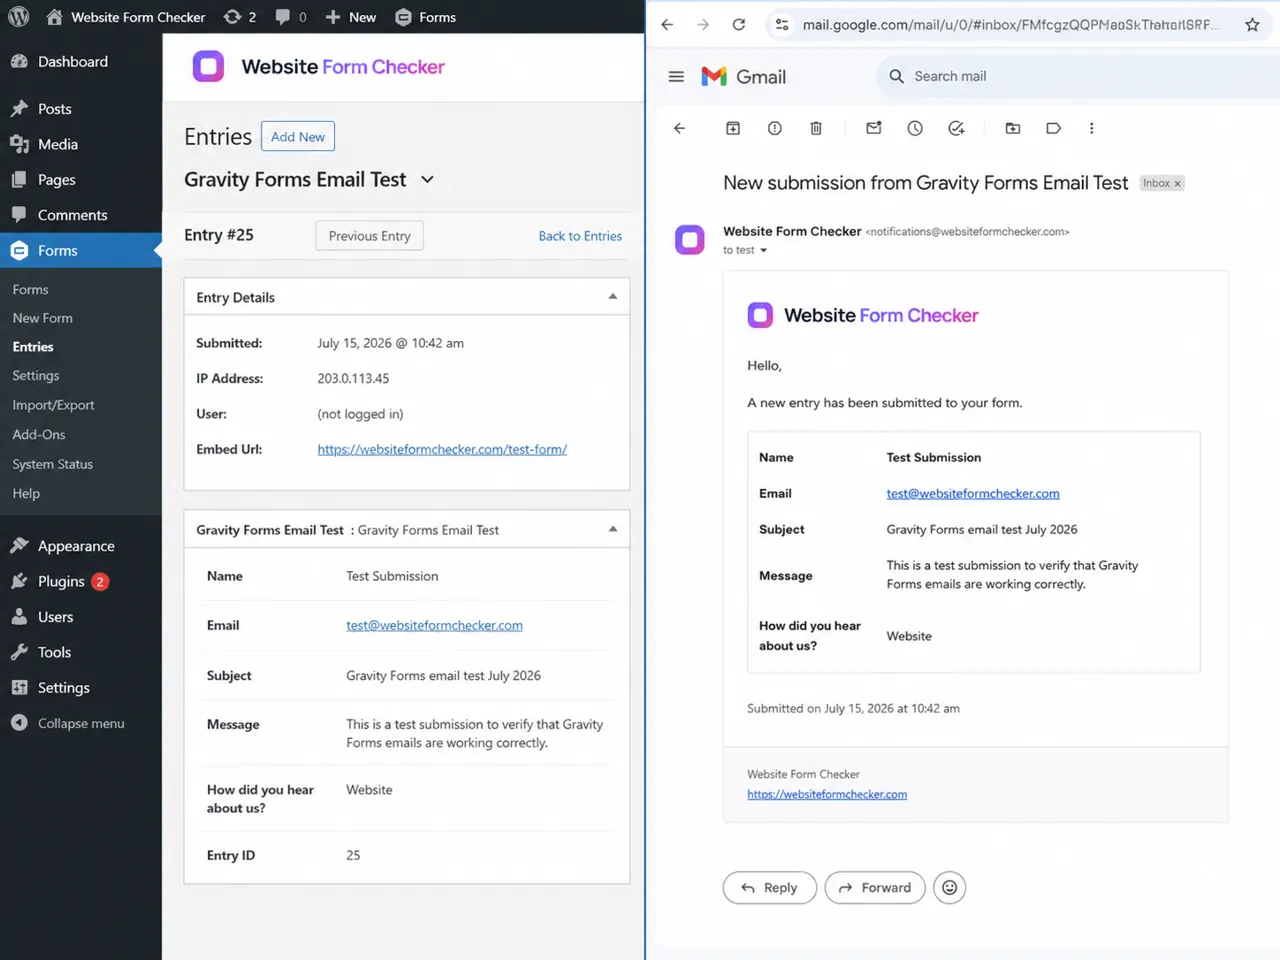Click the Search mail field
This screenshot has width=1280, height=960.
[x=1080, y=77]
